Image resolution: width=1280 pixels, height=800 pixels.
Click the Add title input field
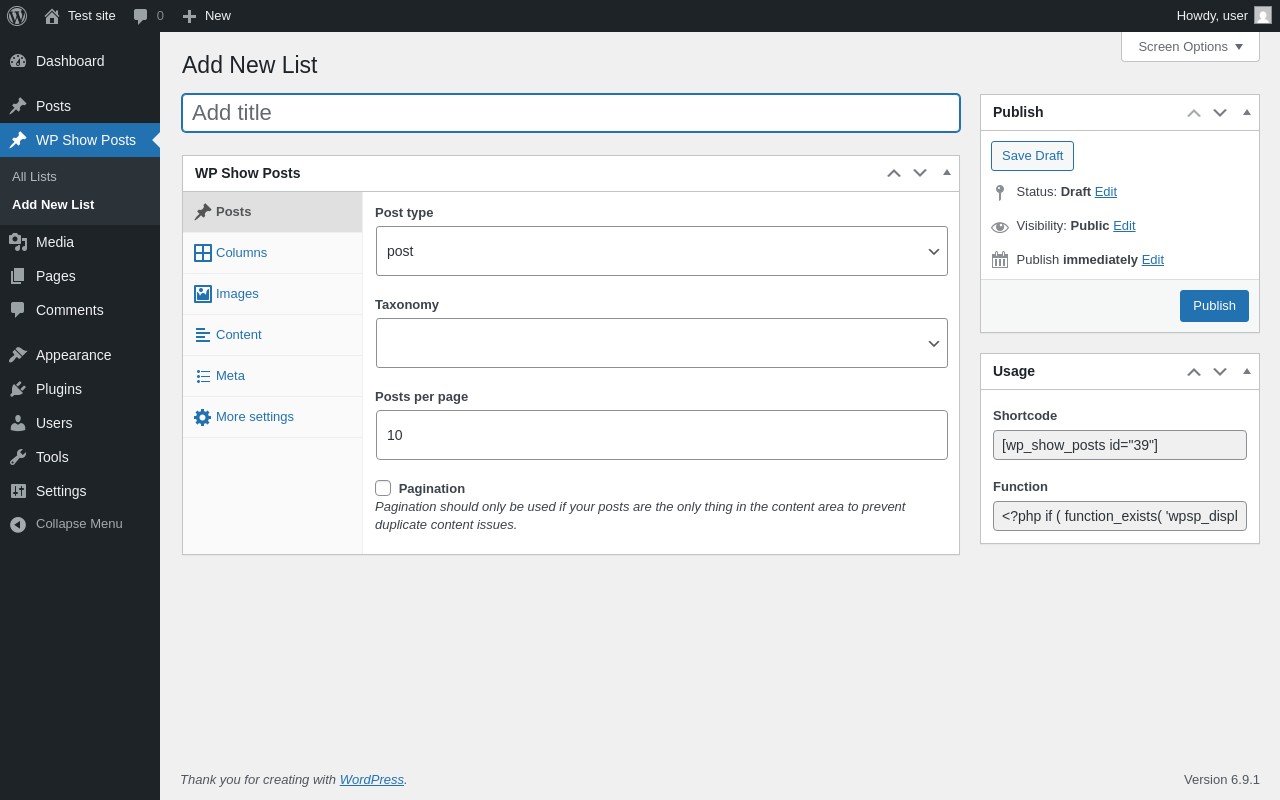[x=570, y=113]
